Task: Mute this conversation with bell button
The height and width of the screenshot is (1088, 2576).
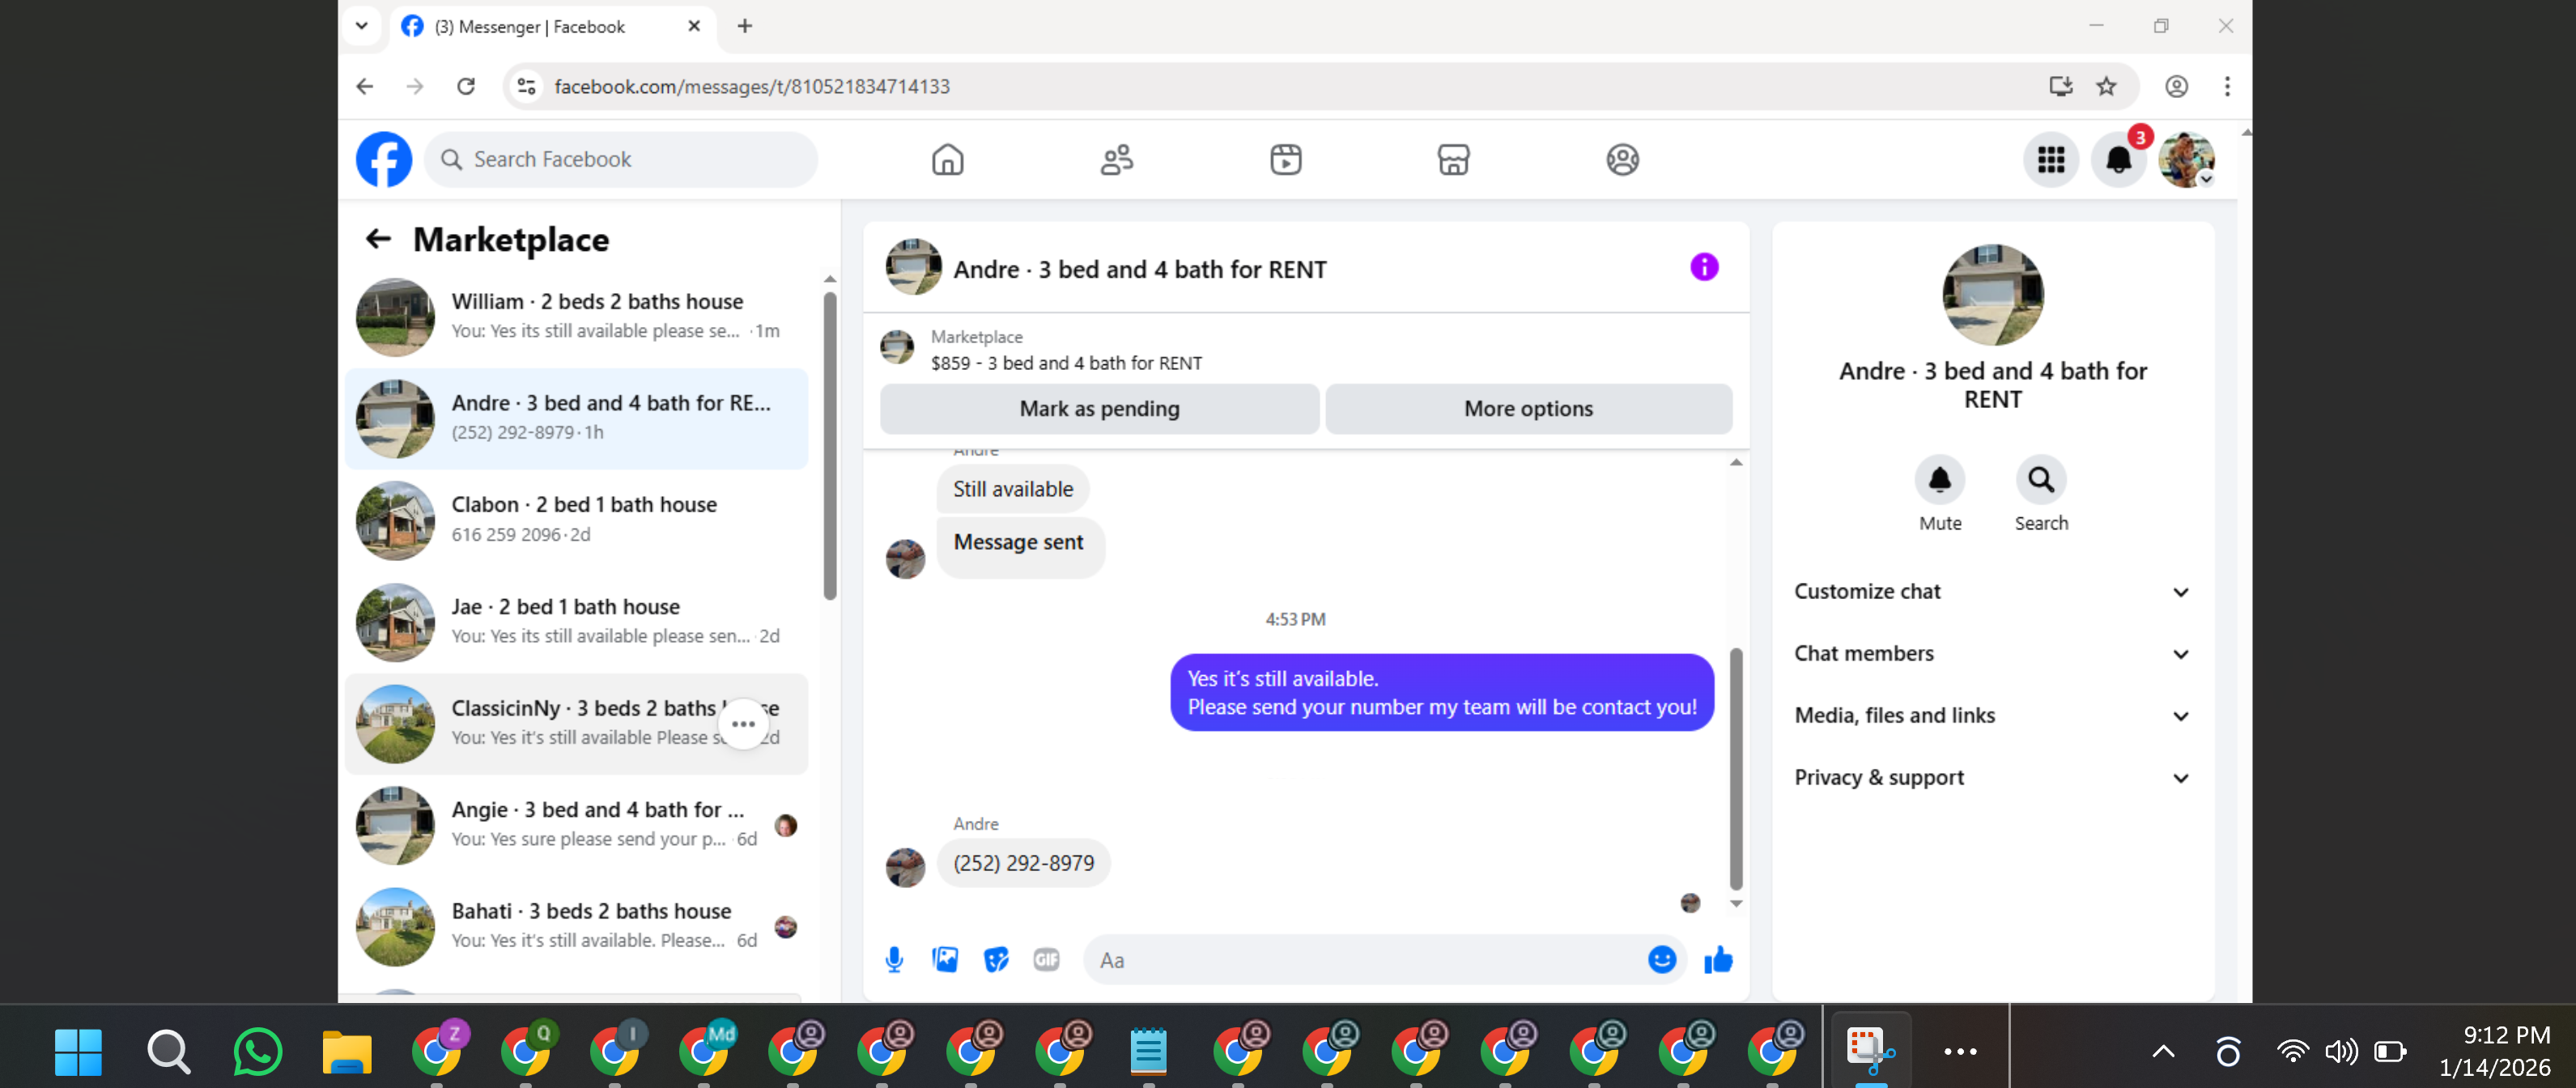Action: 1939,481
